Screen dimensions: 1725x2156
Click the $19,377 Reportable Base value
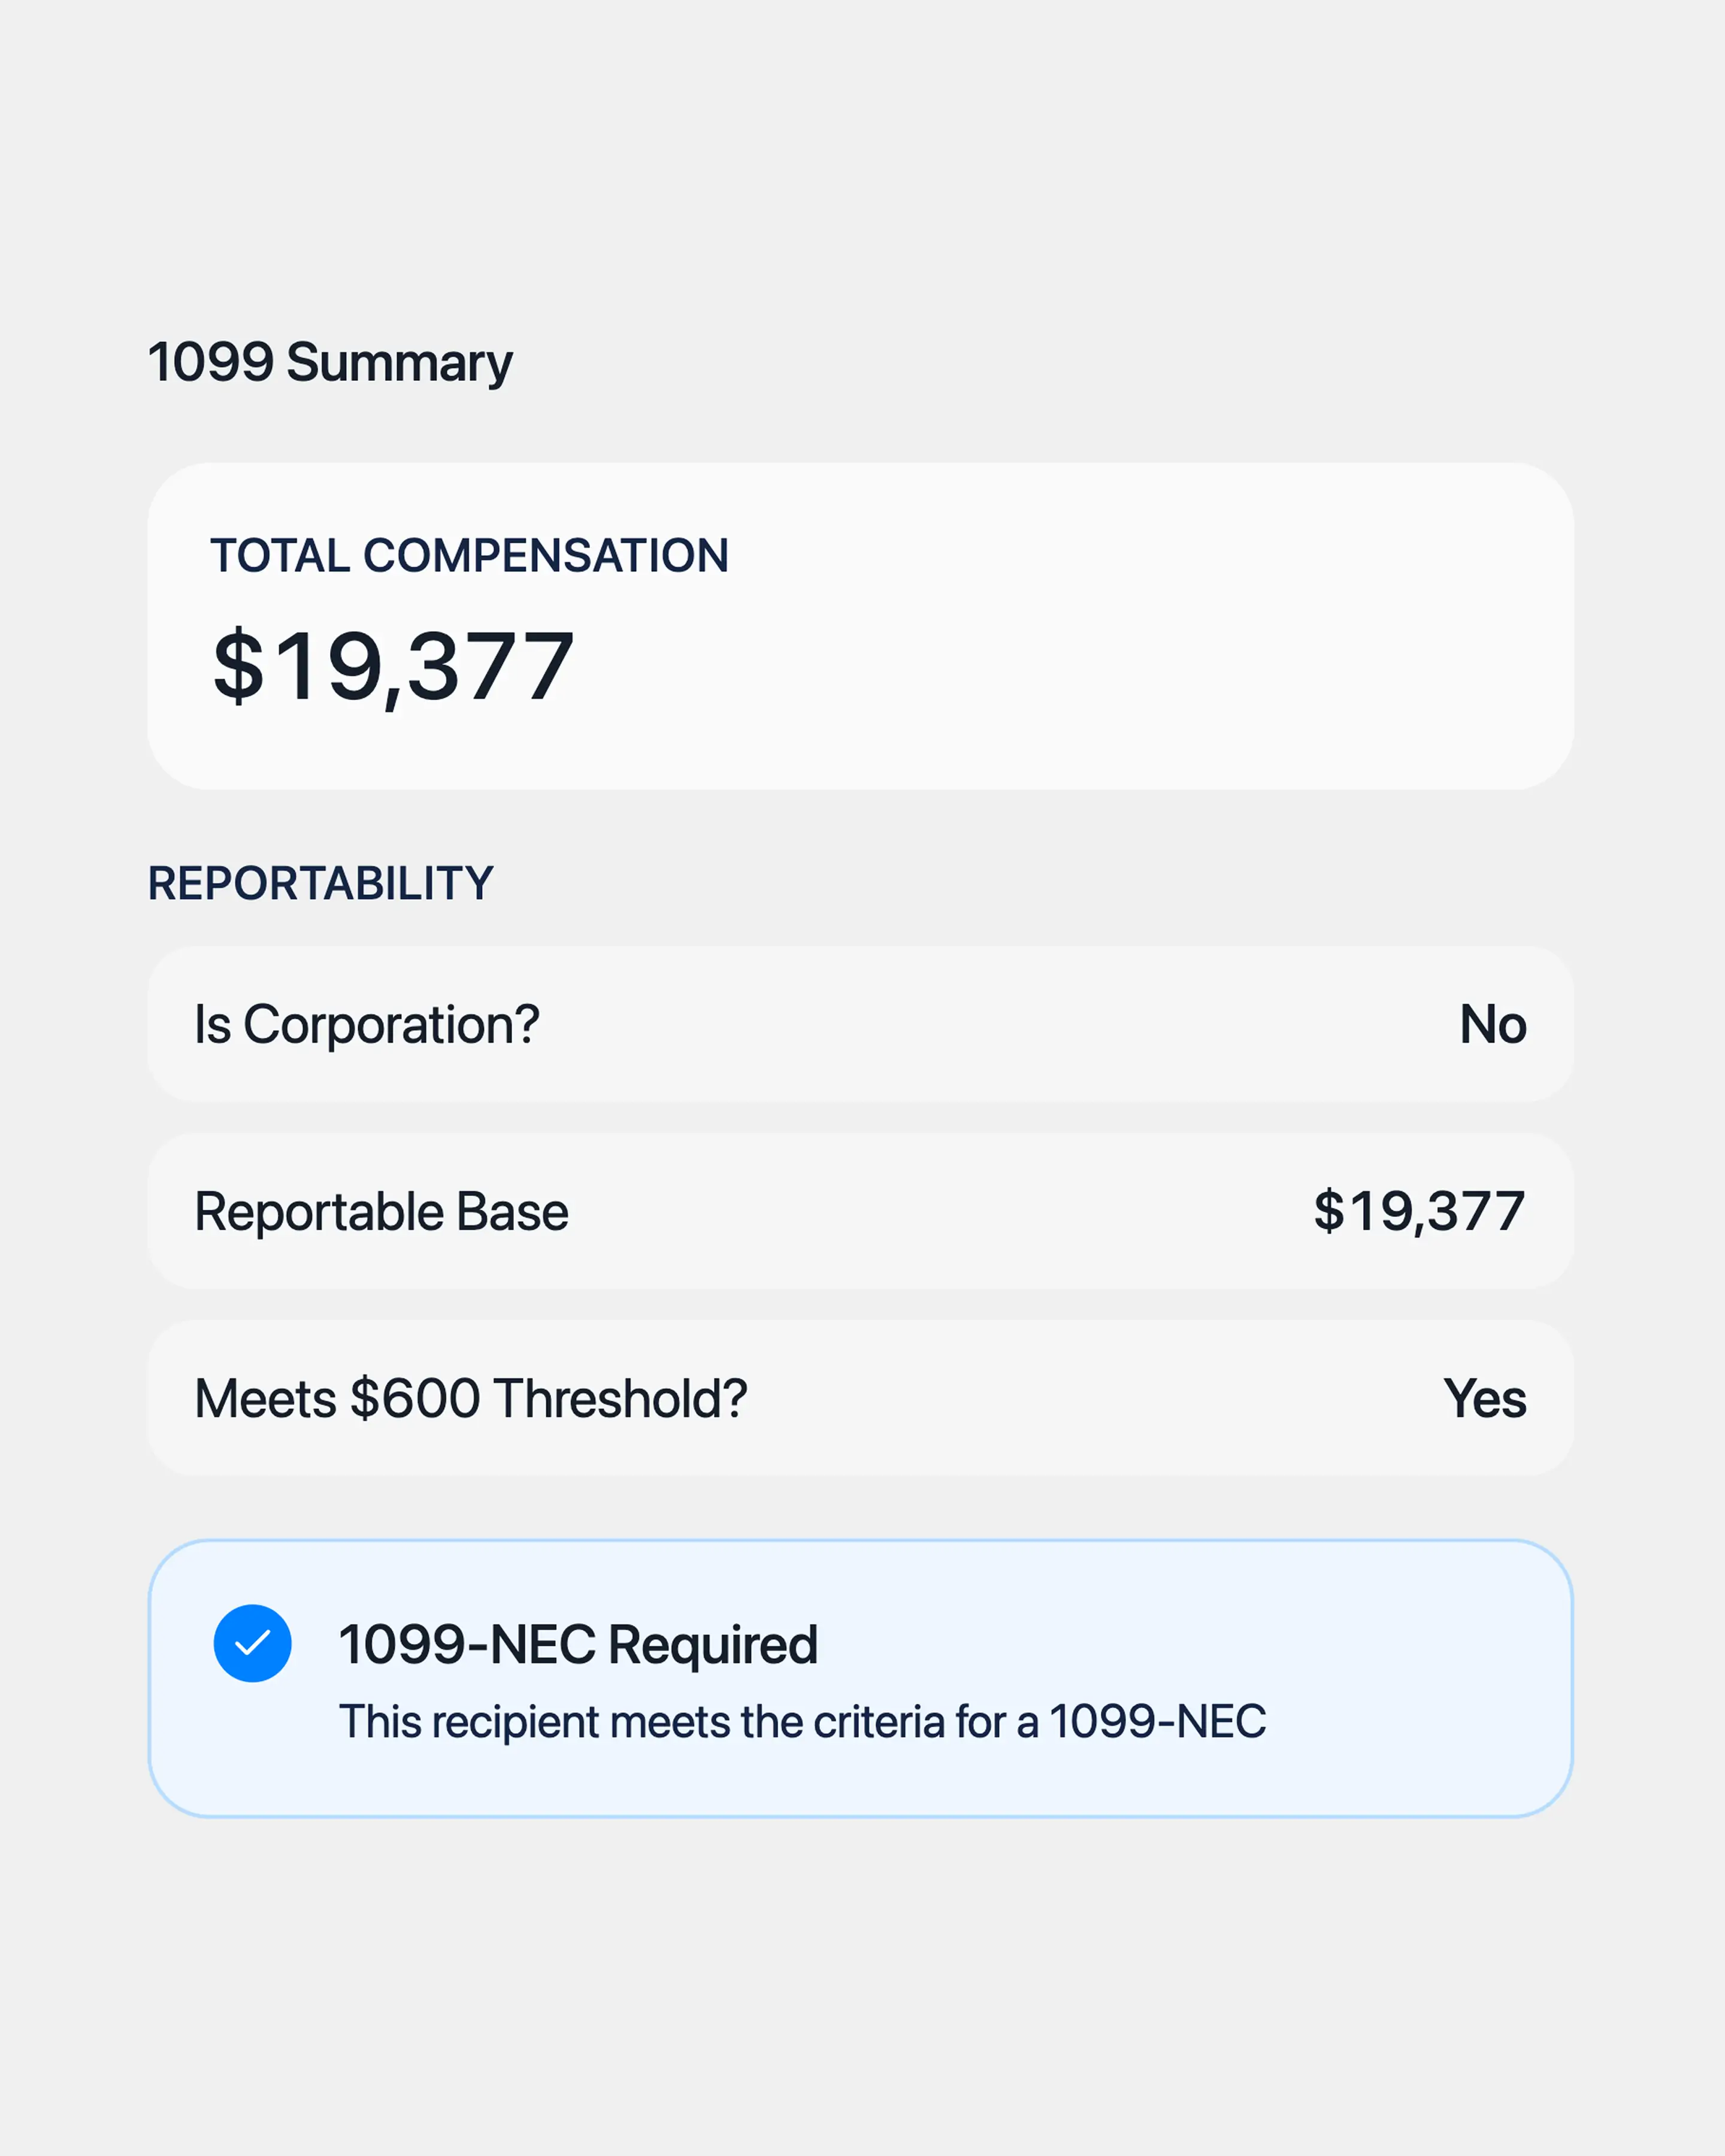1418,1211
